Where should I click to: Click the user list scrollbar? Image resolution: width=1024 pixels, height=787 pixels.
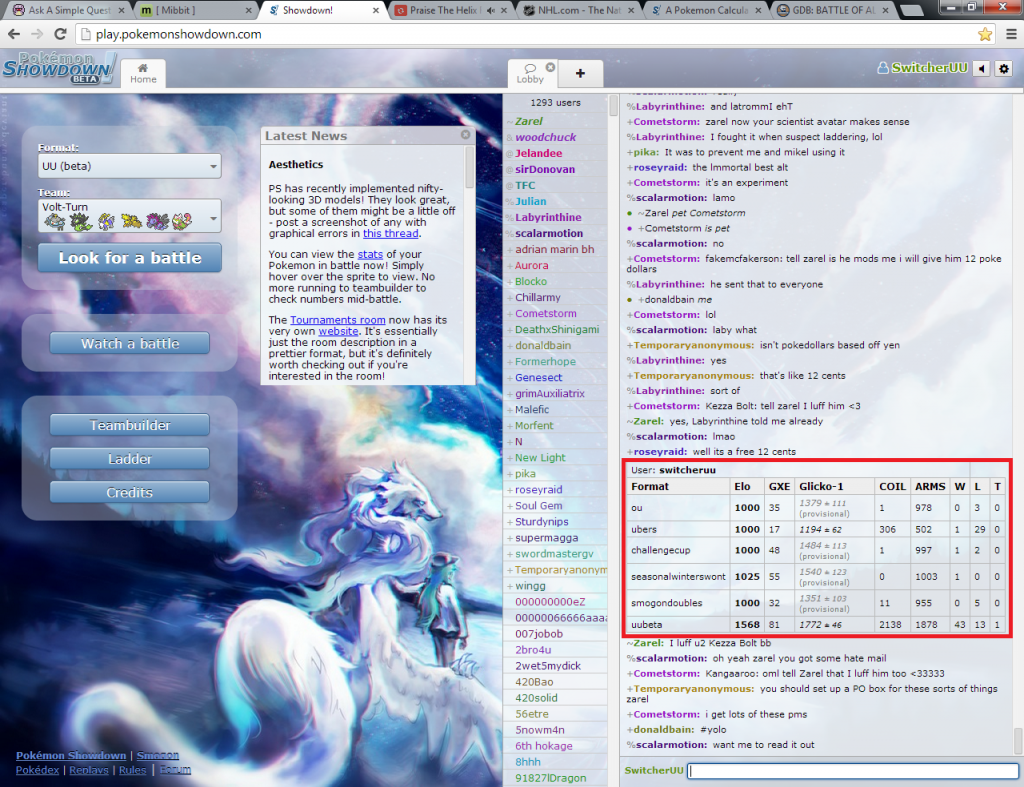pos(613,104)
